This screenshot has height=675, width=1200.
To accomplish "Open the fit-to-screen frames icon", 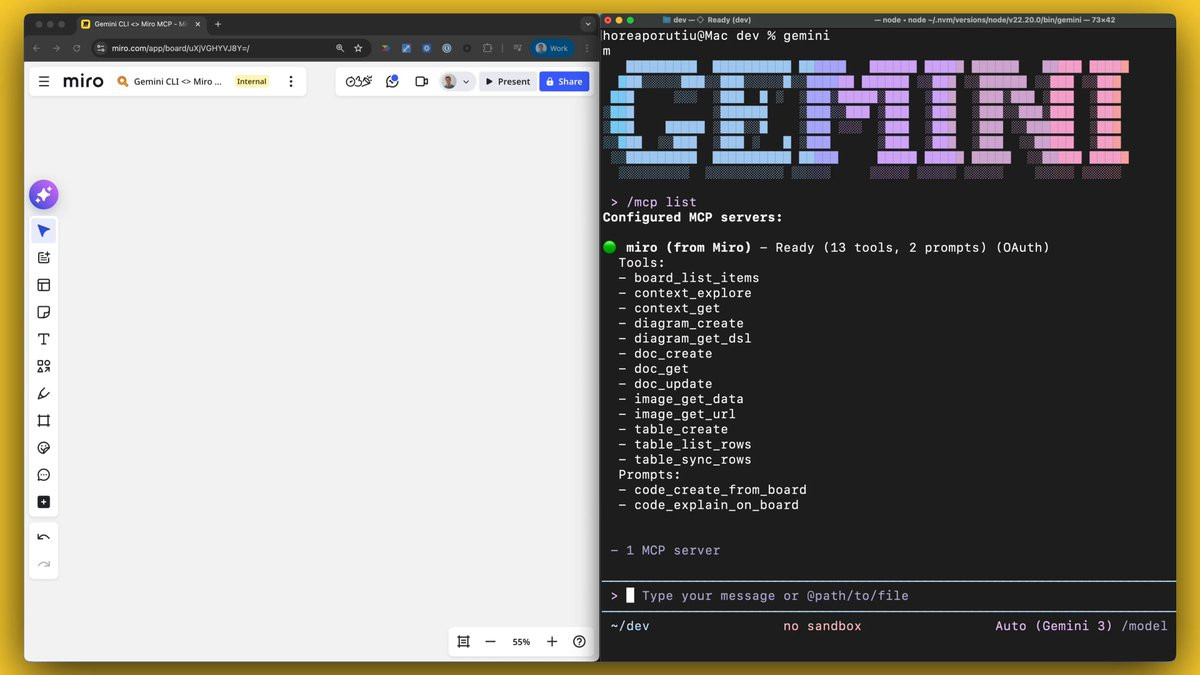I will pyautogui.click(x=463, y=642).
